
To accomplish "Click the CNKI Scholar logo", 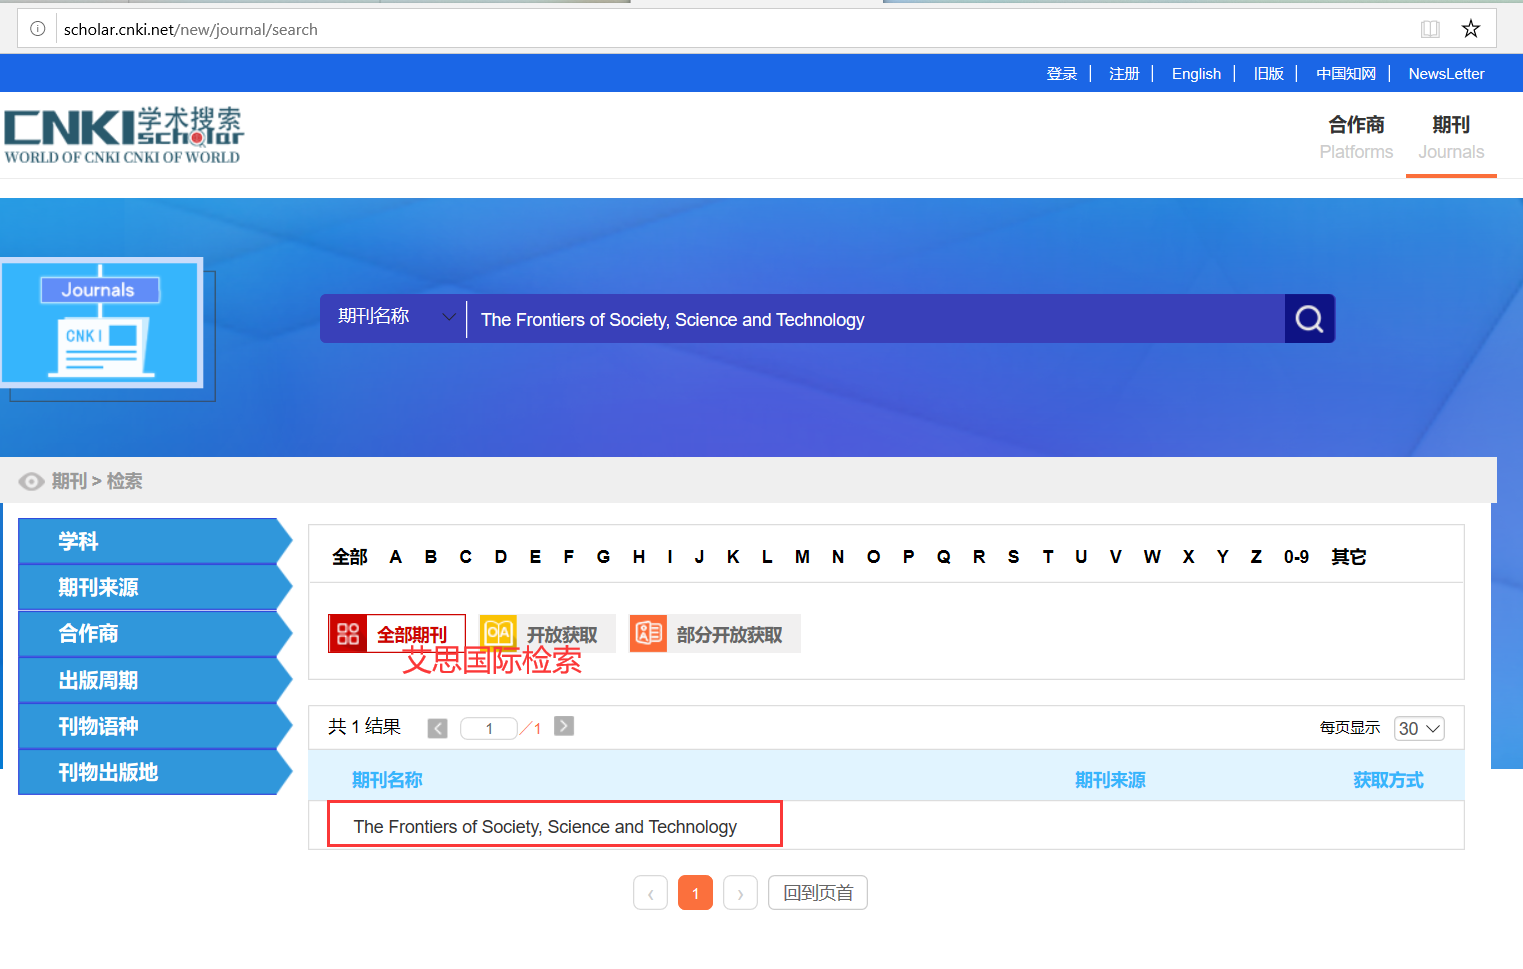I will tap(124, 135).
